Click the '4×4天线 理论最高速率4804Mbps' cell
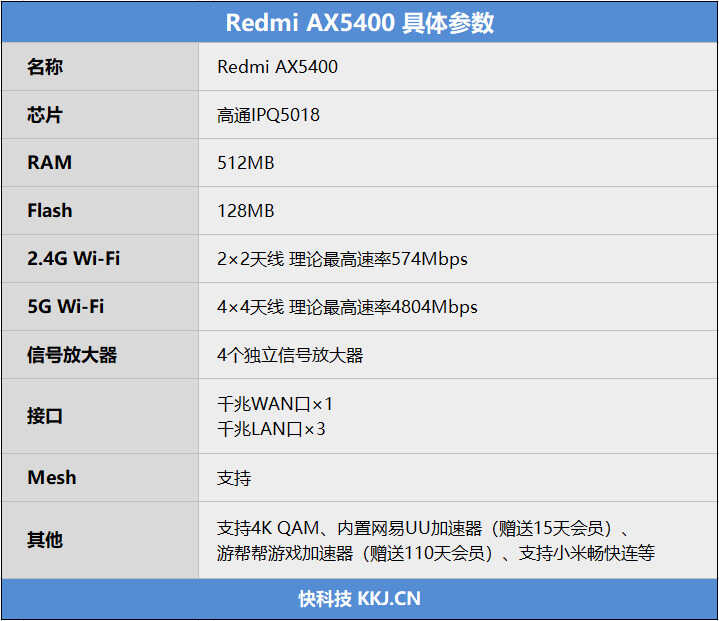 [347, 307]
